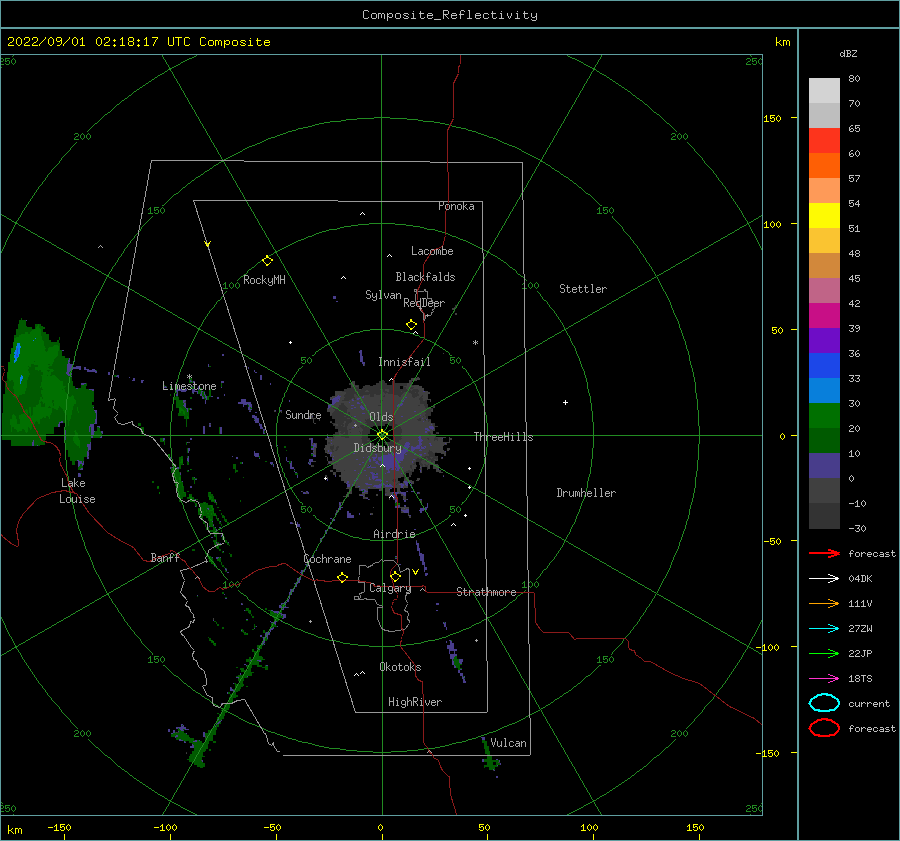Click the Blackfalds town label
Viewport: 900px width, 841px height.
coord(425,277)
